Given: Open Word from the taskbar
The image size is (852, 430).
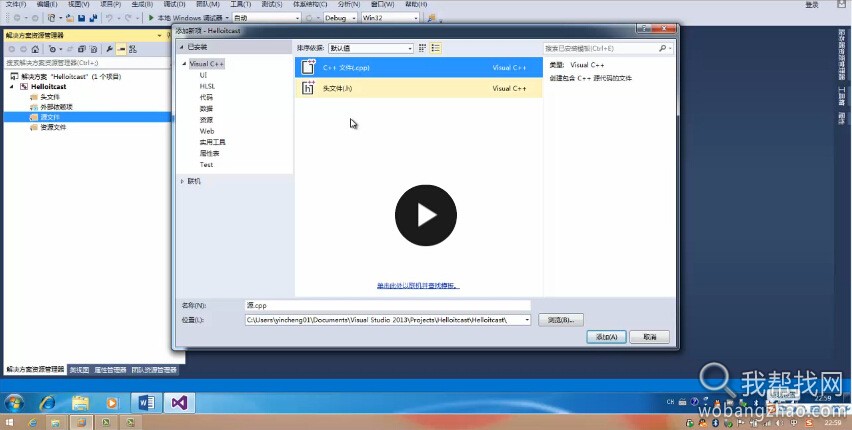Looking at the screenshot, I should pyautogui.click(x=146, y=403).
